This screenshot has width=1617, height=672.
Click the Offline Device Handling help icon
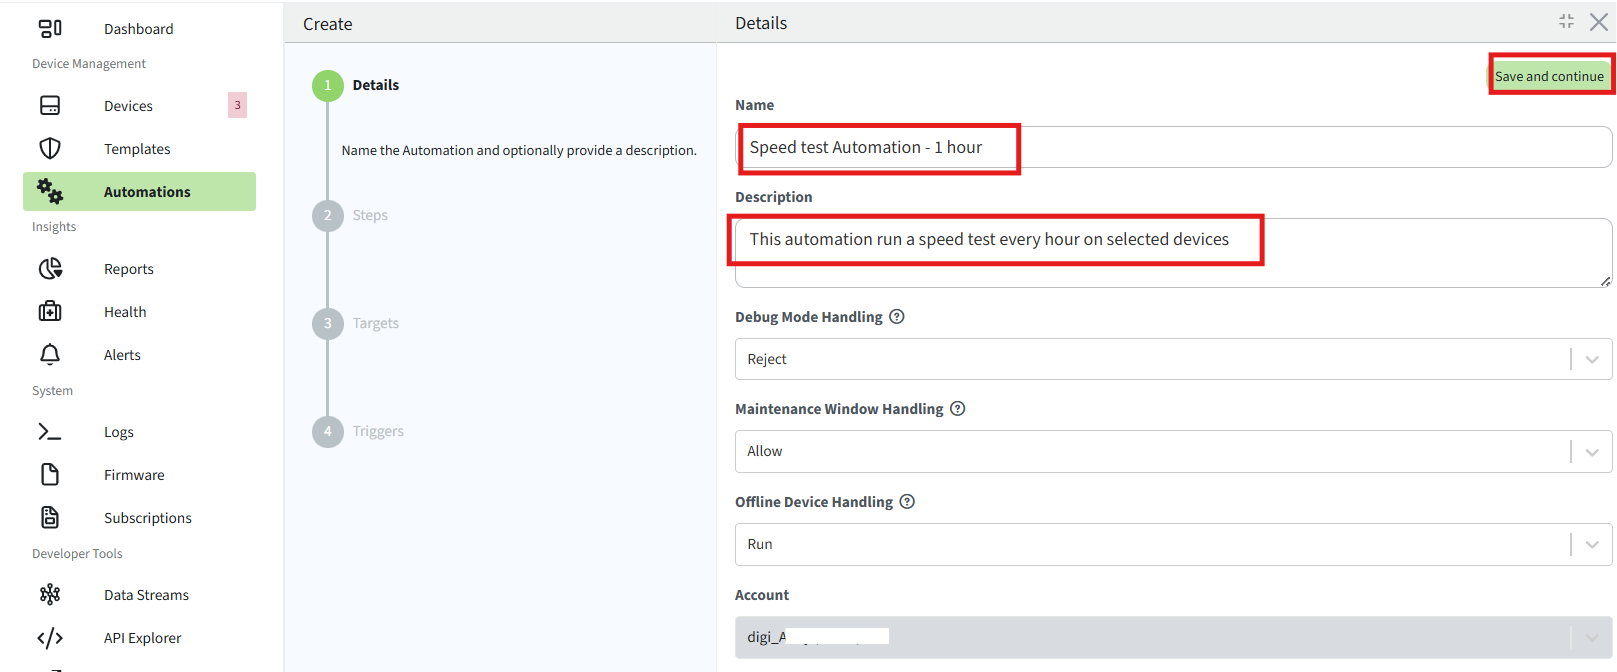coord(907,502)
